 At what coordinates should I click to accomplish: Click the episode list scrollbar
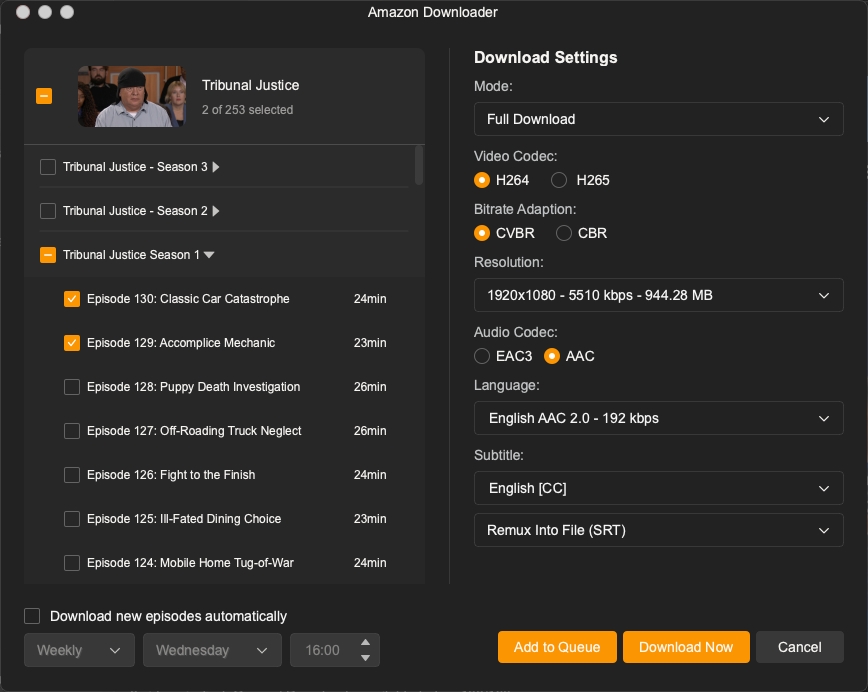419,165
